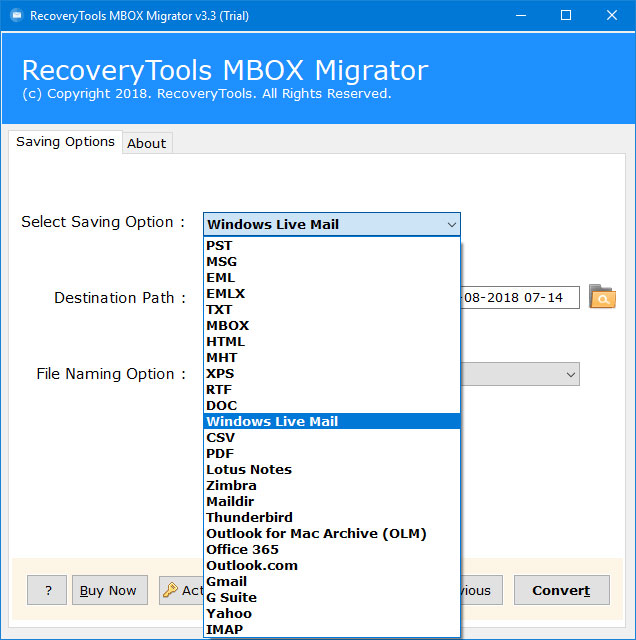The height and width of the screenshot is (640, 636).
Task: Choose XPS from the list
Action: 332,373
